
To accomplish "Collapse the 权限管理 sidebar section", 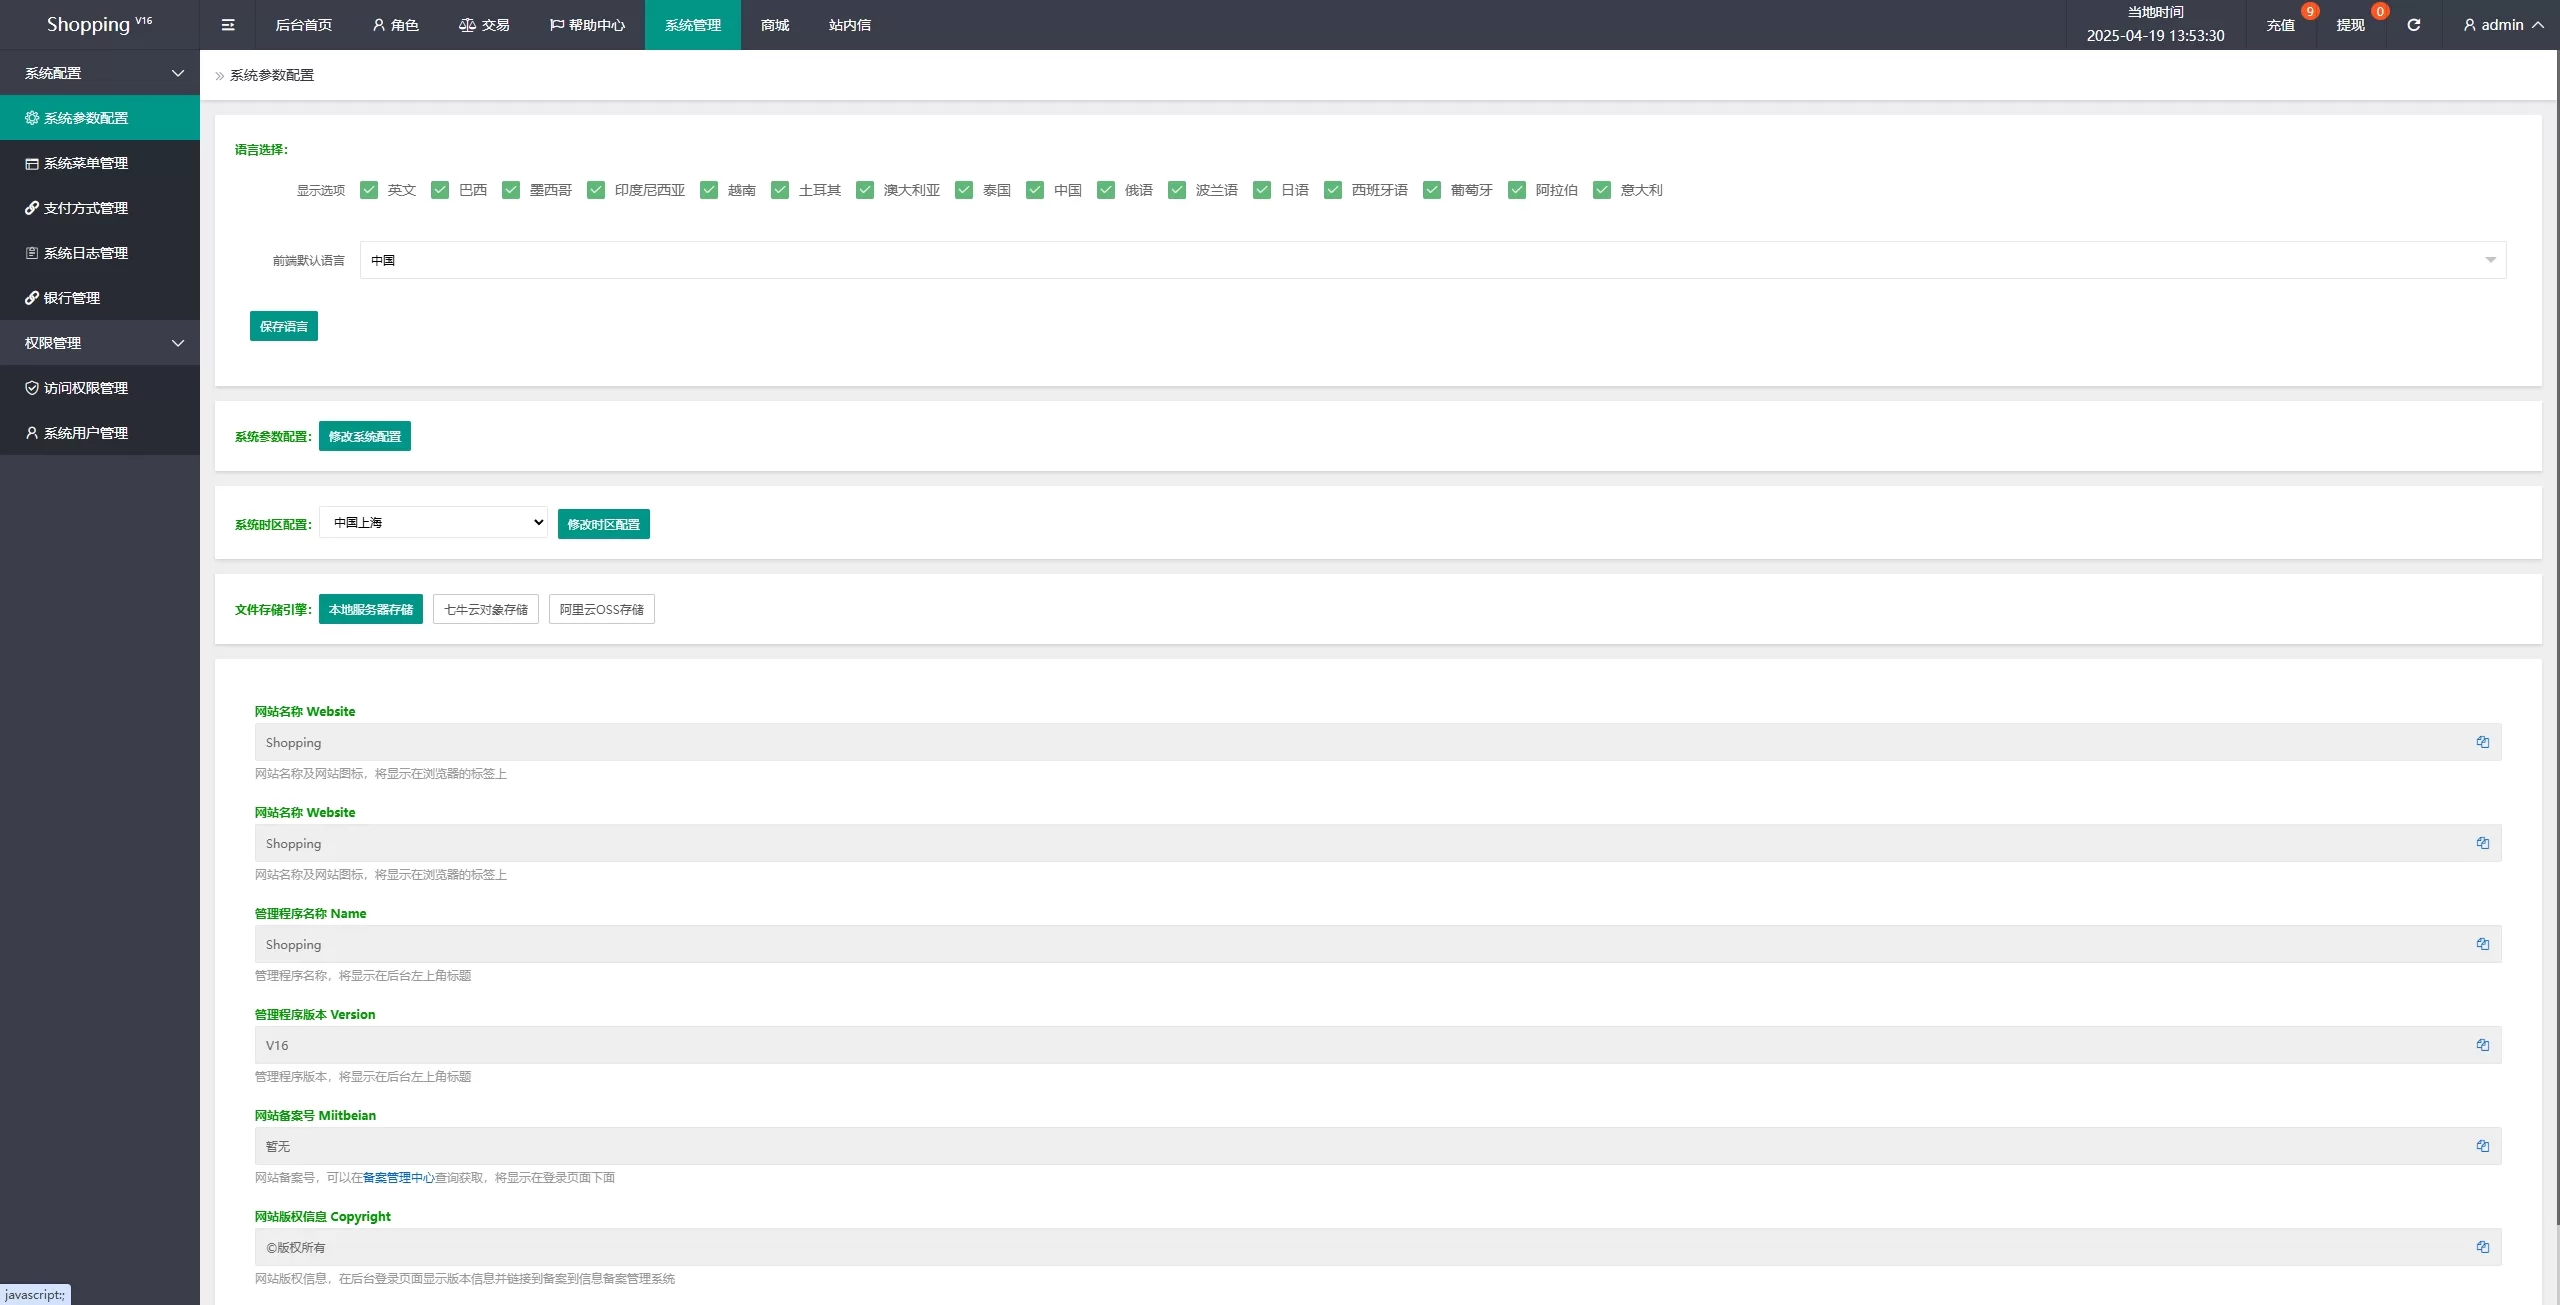I will click(x=100, y=343).
